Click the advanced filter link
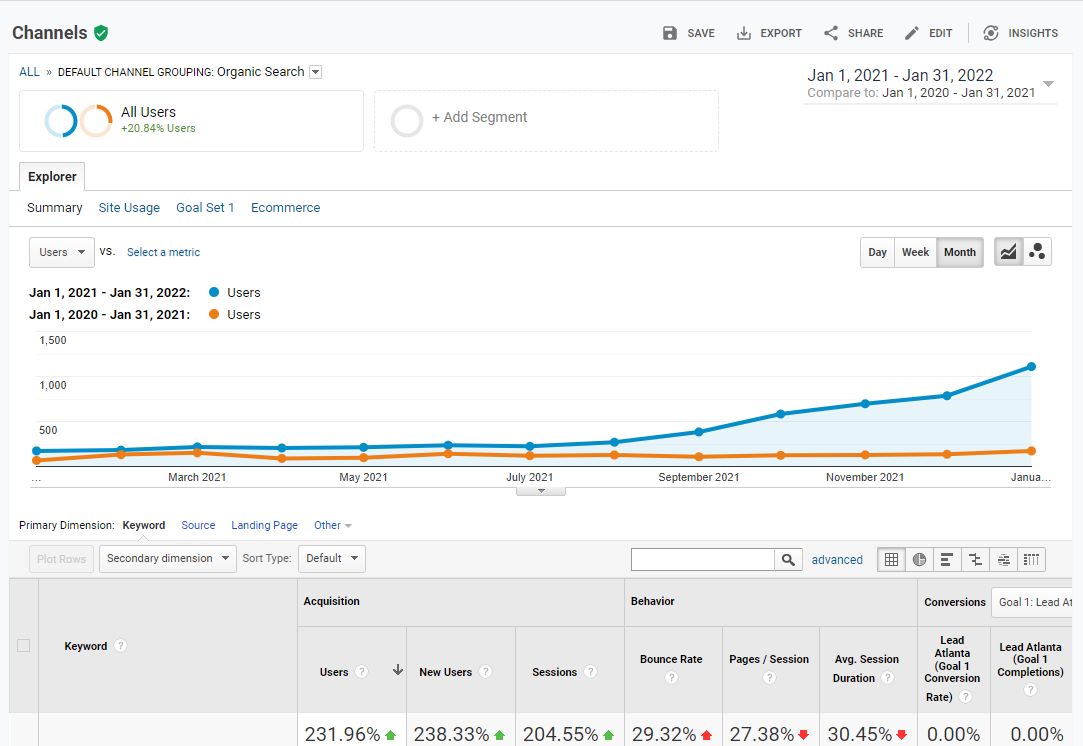1083x746 pixels. (x=837, y=560)
